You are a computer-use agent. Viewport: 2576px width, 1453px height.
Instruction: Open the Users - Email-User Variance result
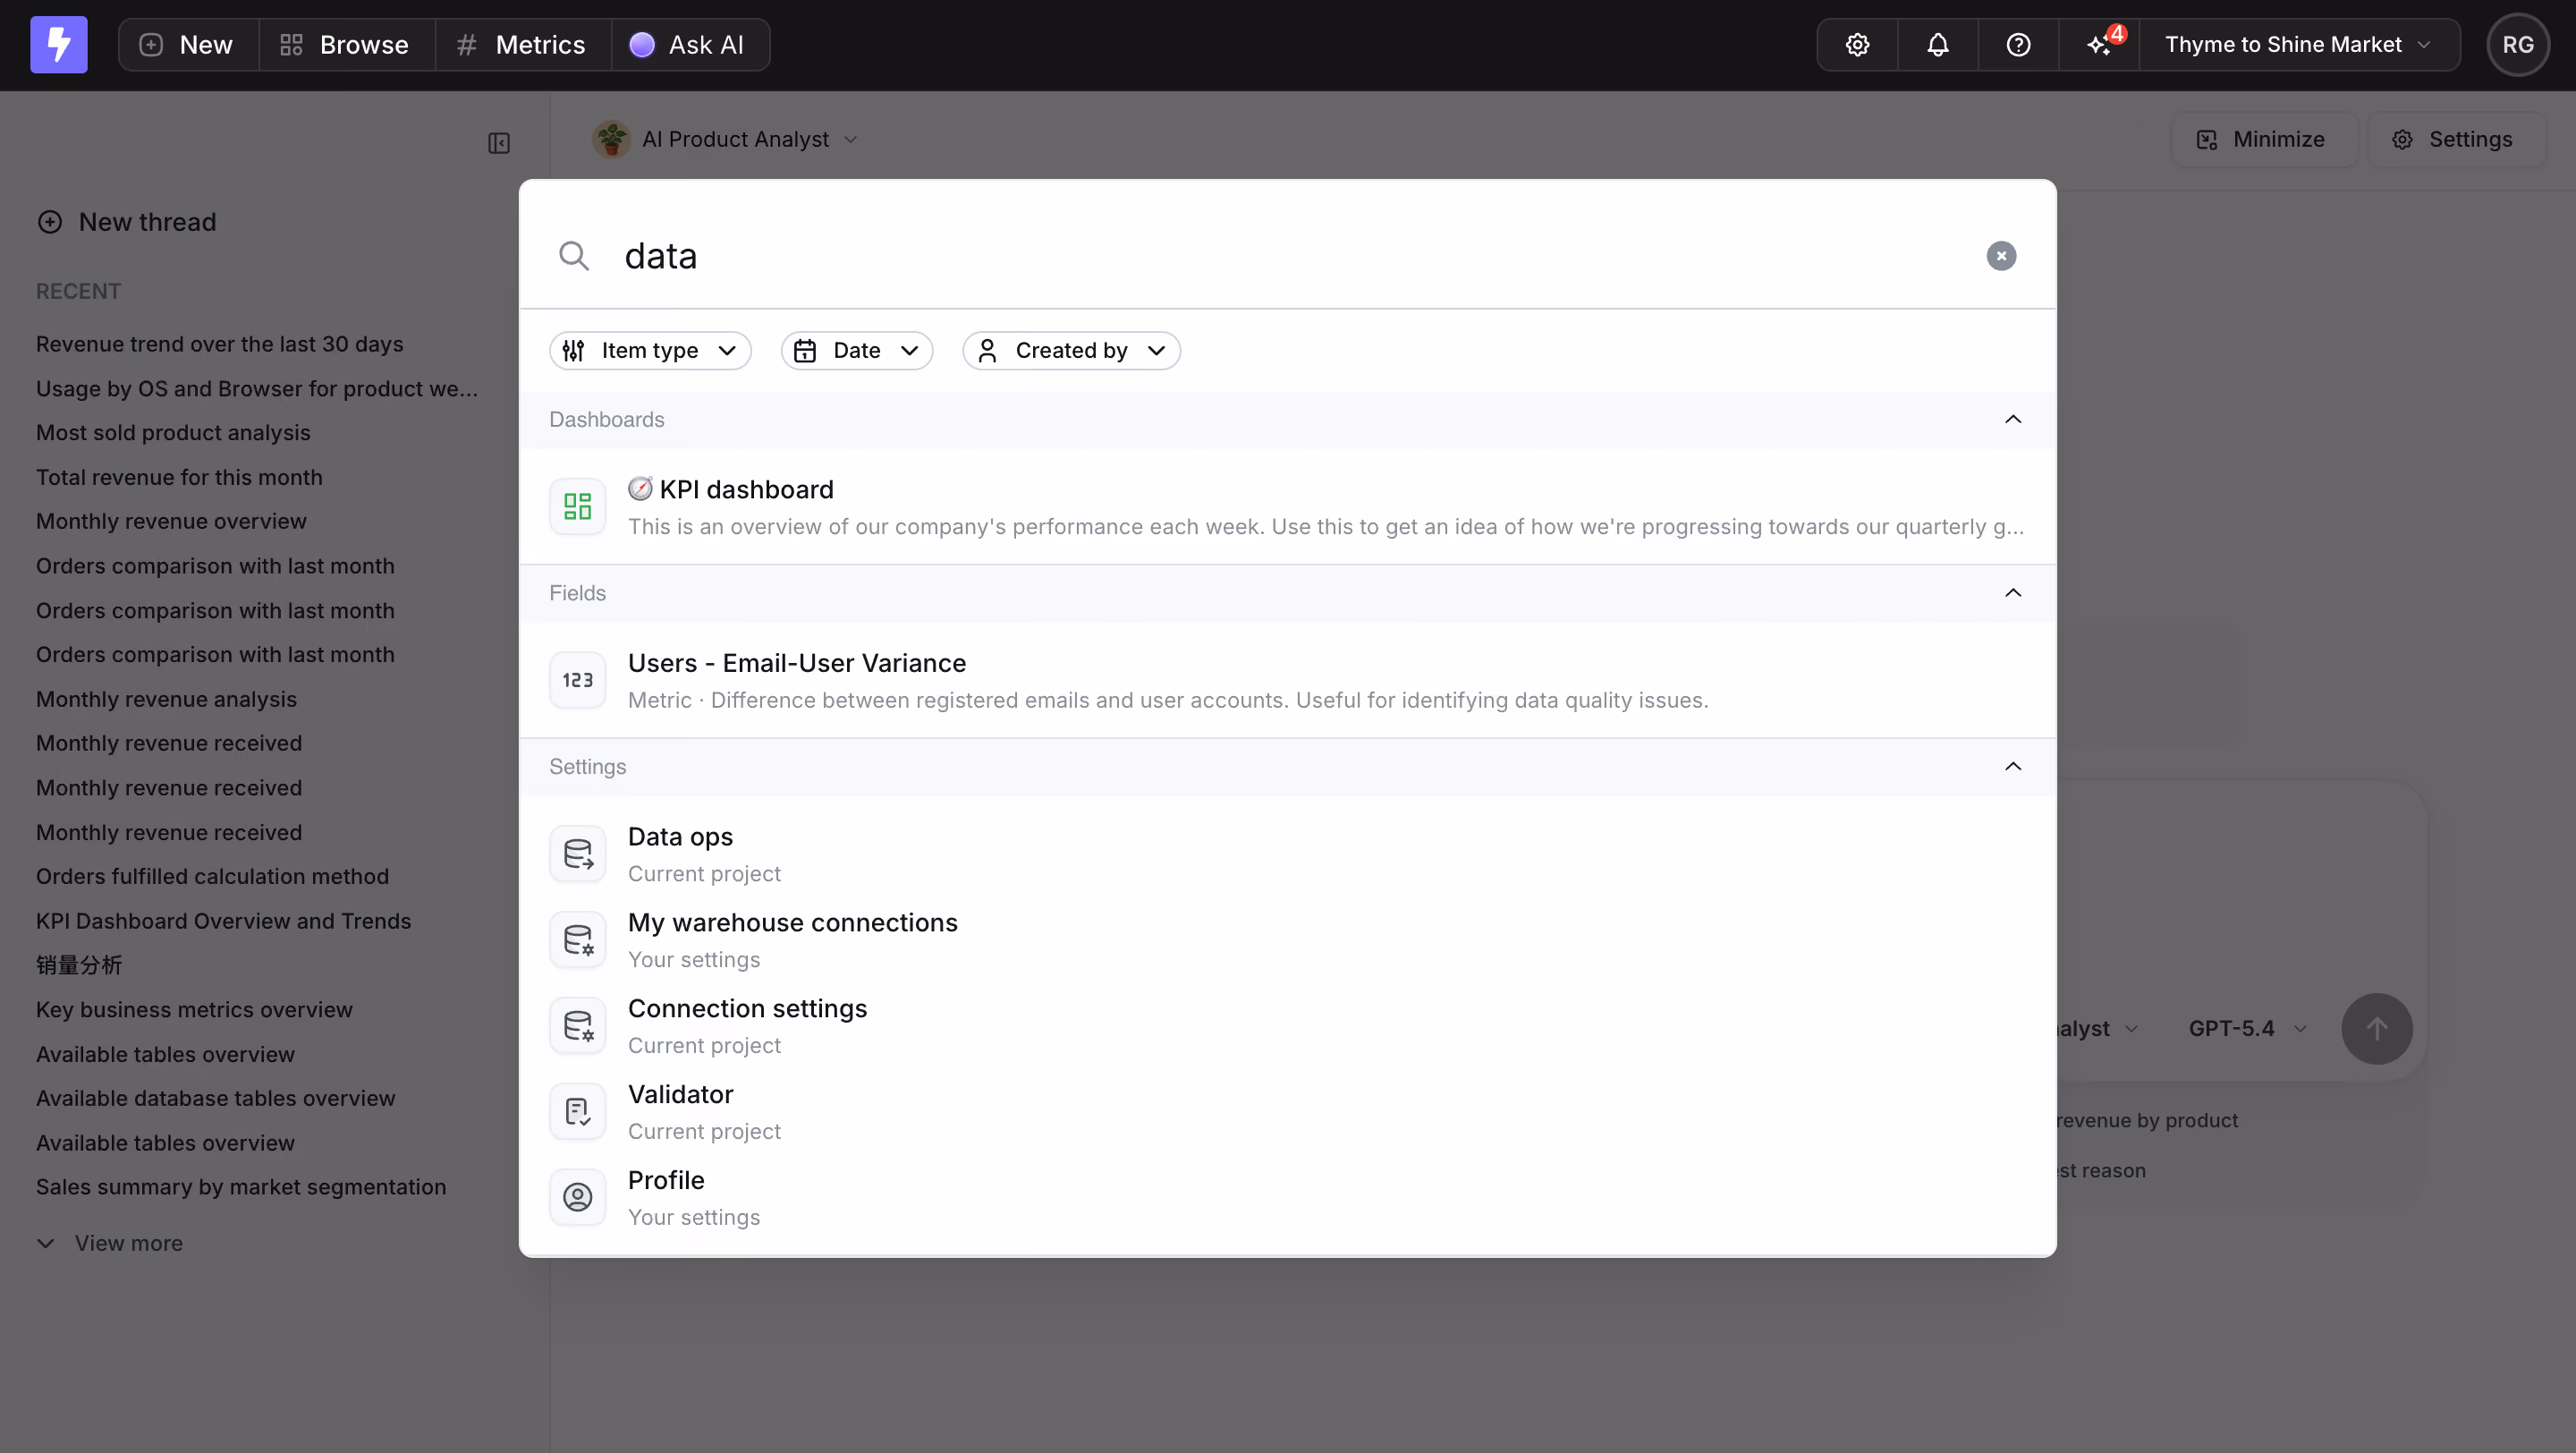point(1288,681)
